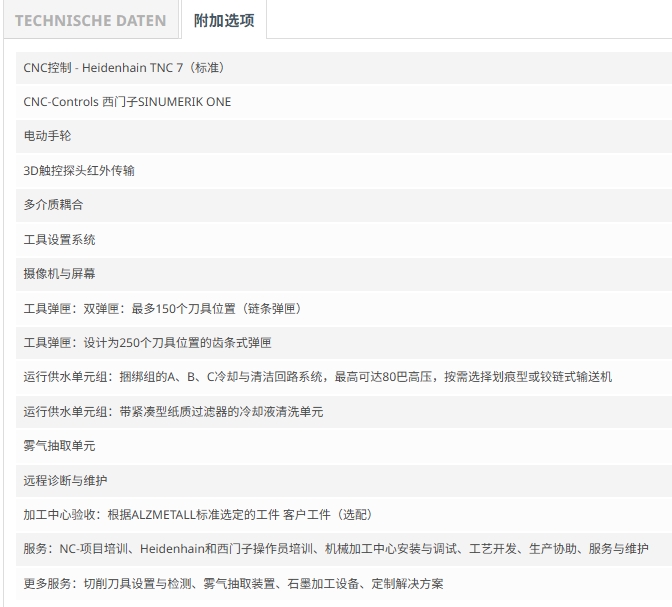The width and height of the screenshot is (672, 607).
Task: Click the CNC控制 Heidenhain TNC 7 row
Action: 344,68
